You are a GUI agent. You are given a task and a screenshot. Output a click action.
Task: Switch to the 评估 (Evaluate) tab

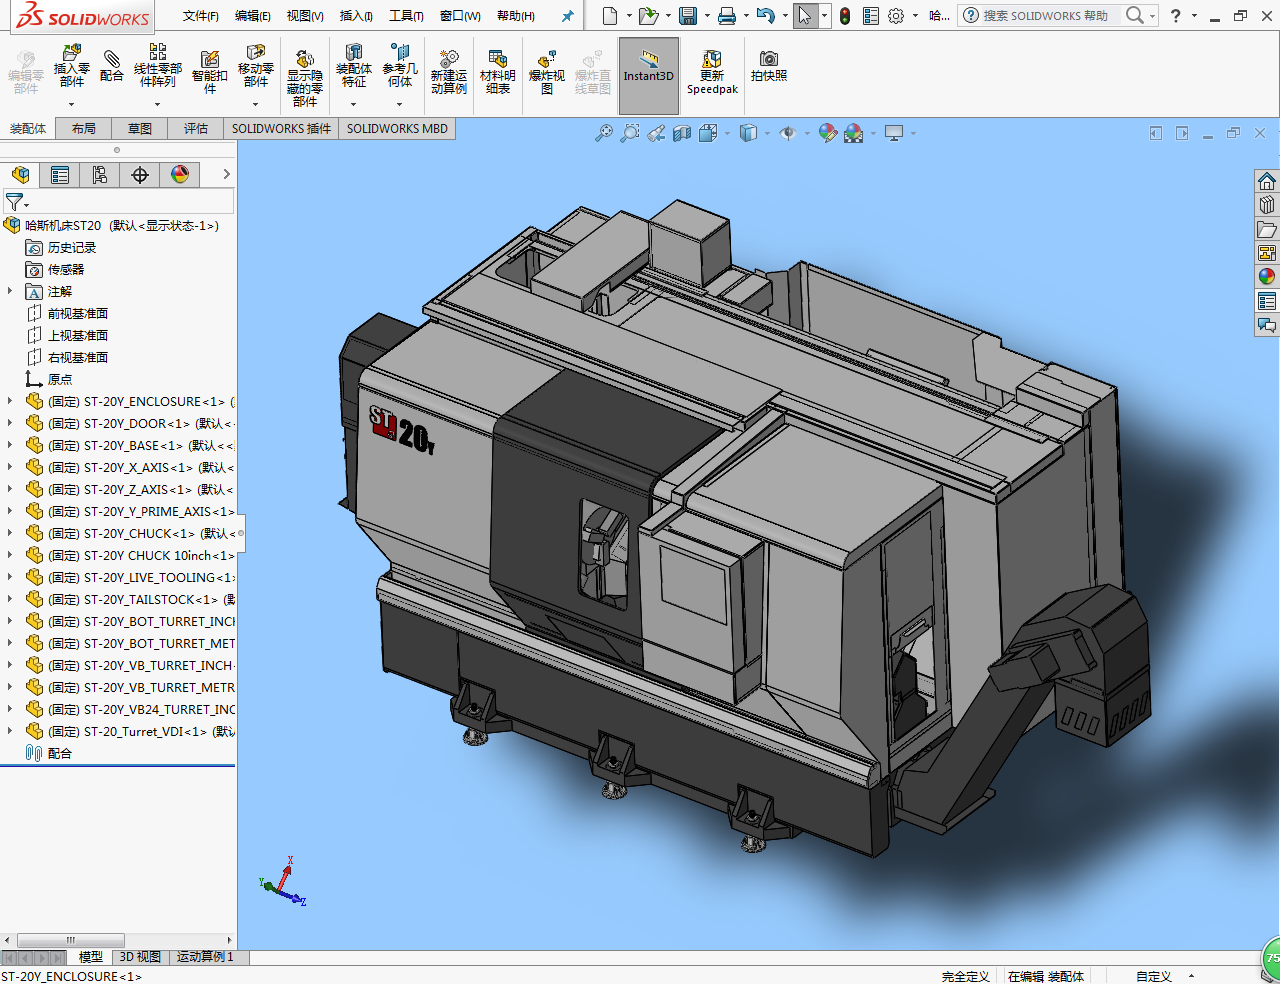coord(195,129)
